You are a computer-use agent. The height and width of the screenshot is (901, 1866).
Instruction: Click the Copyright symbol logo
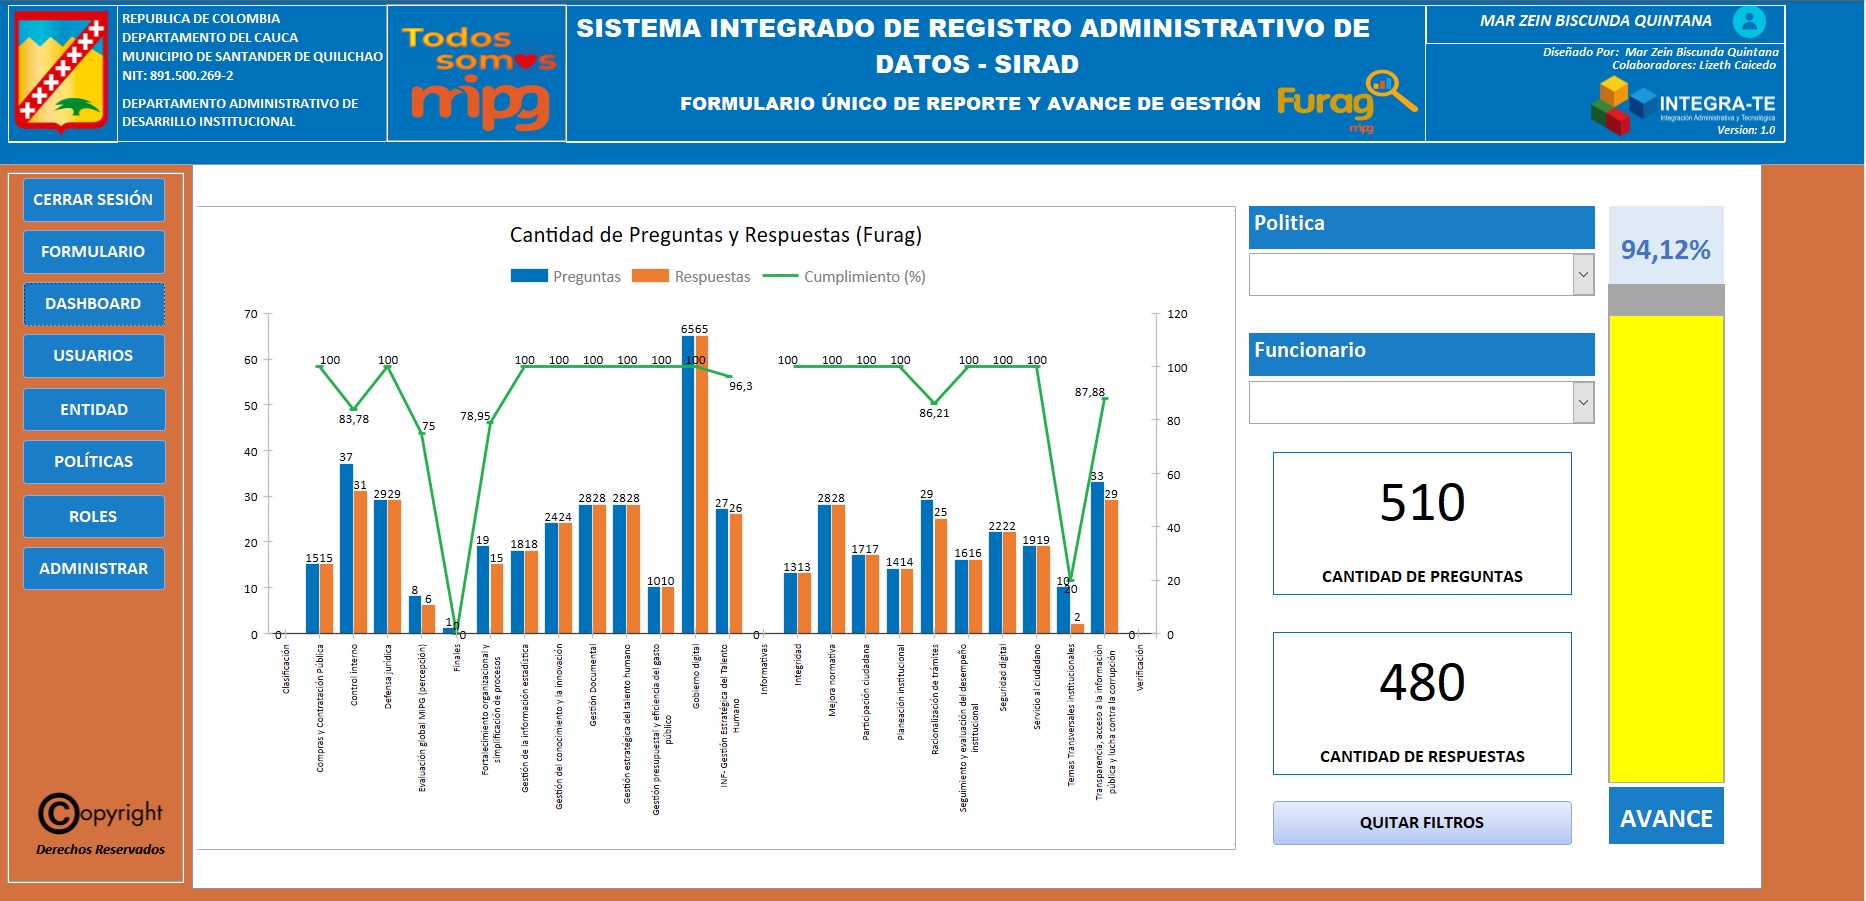point(100,813)
